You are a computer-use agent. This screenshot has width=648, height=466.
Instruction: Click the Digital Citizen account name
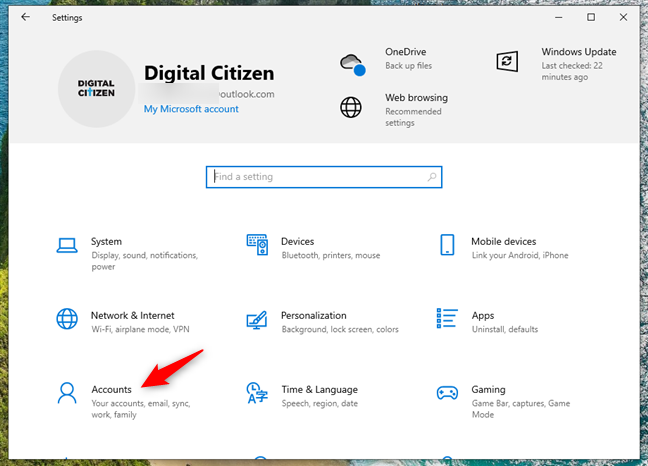pos(209,73)
